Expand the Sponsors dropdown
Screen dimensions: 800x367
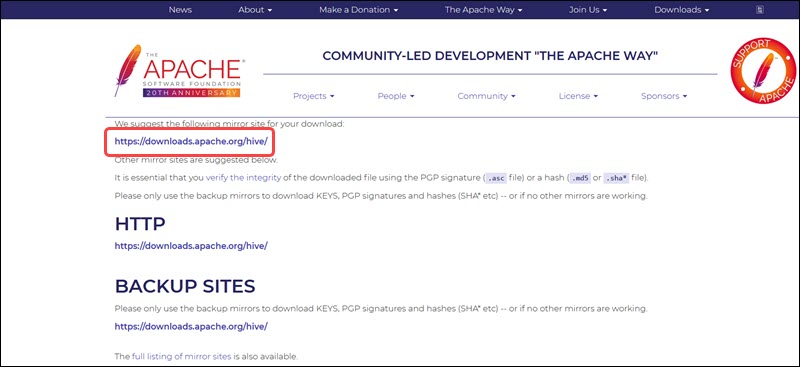(x=664, y=96)
